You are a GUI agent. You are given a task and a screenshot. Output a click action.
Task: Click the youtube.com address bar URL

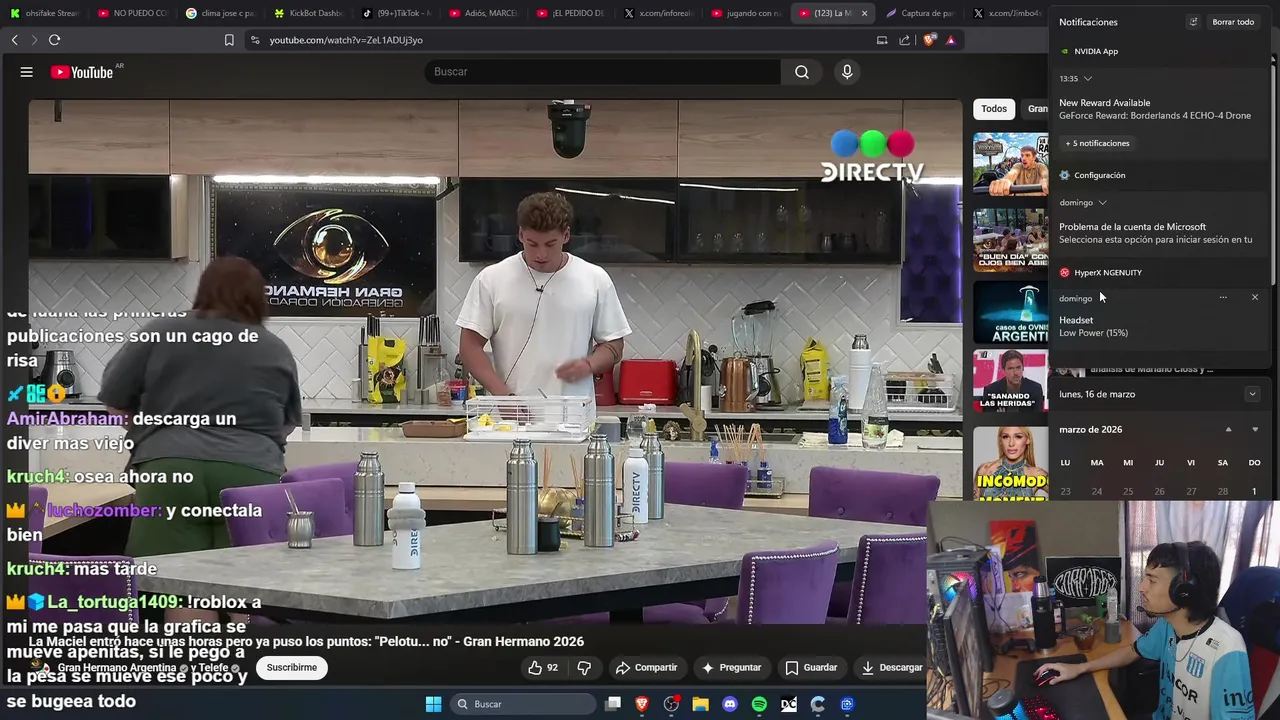(x=346, y=40)
